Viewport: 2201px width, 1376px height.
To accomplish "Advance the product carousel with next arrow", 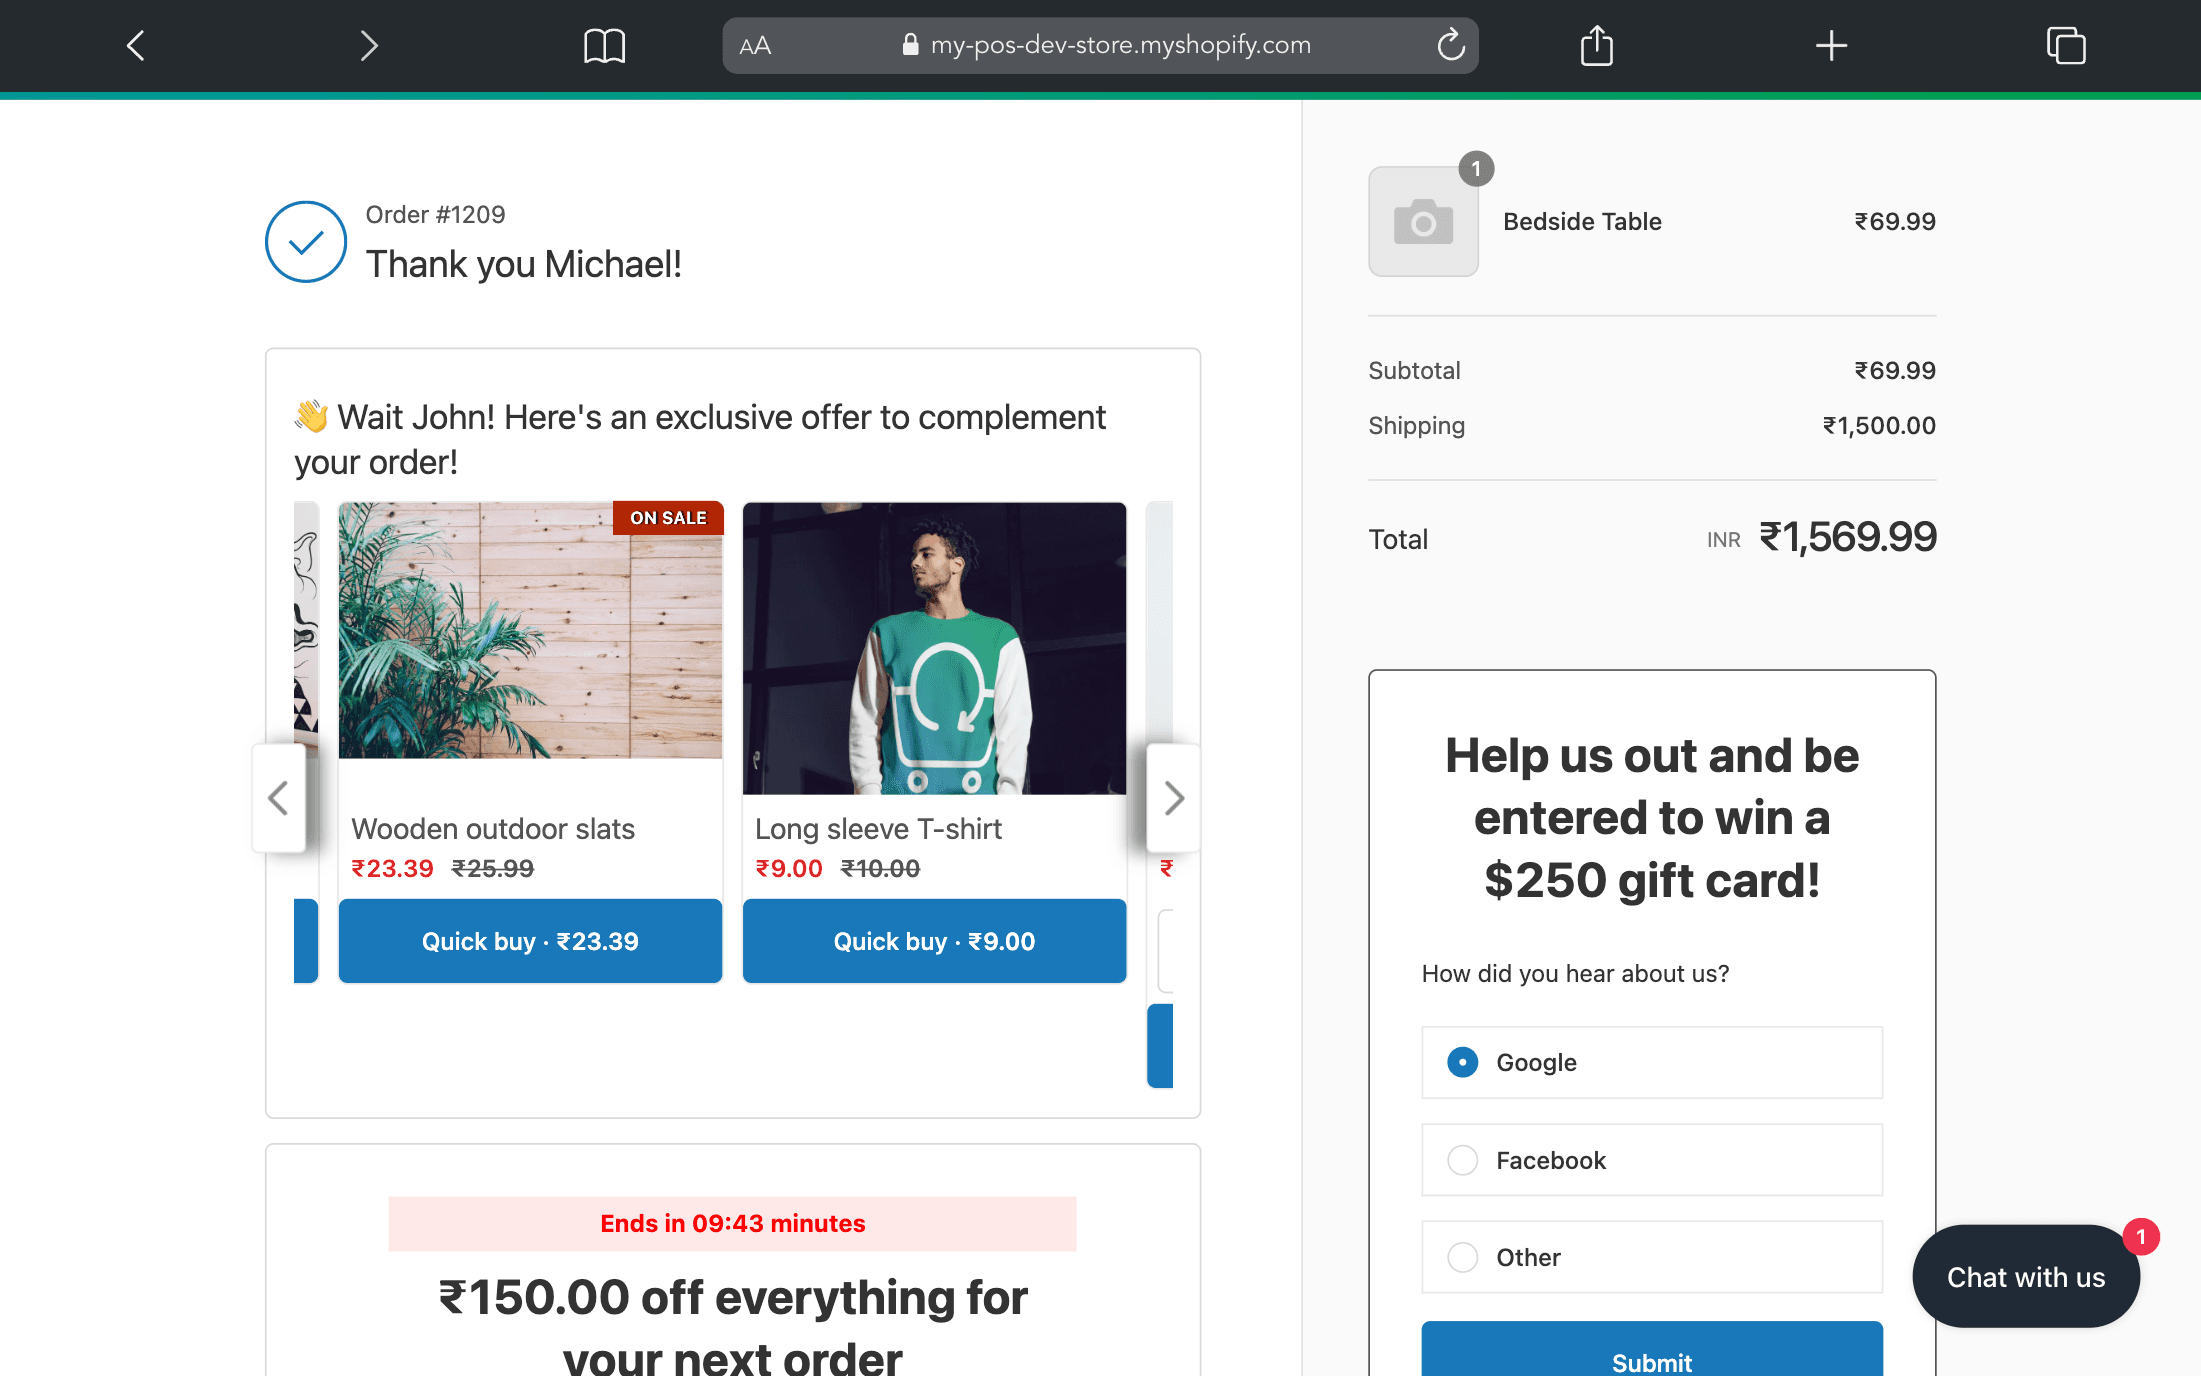I will pos(1172,797).
